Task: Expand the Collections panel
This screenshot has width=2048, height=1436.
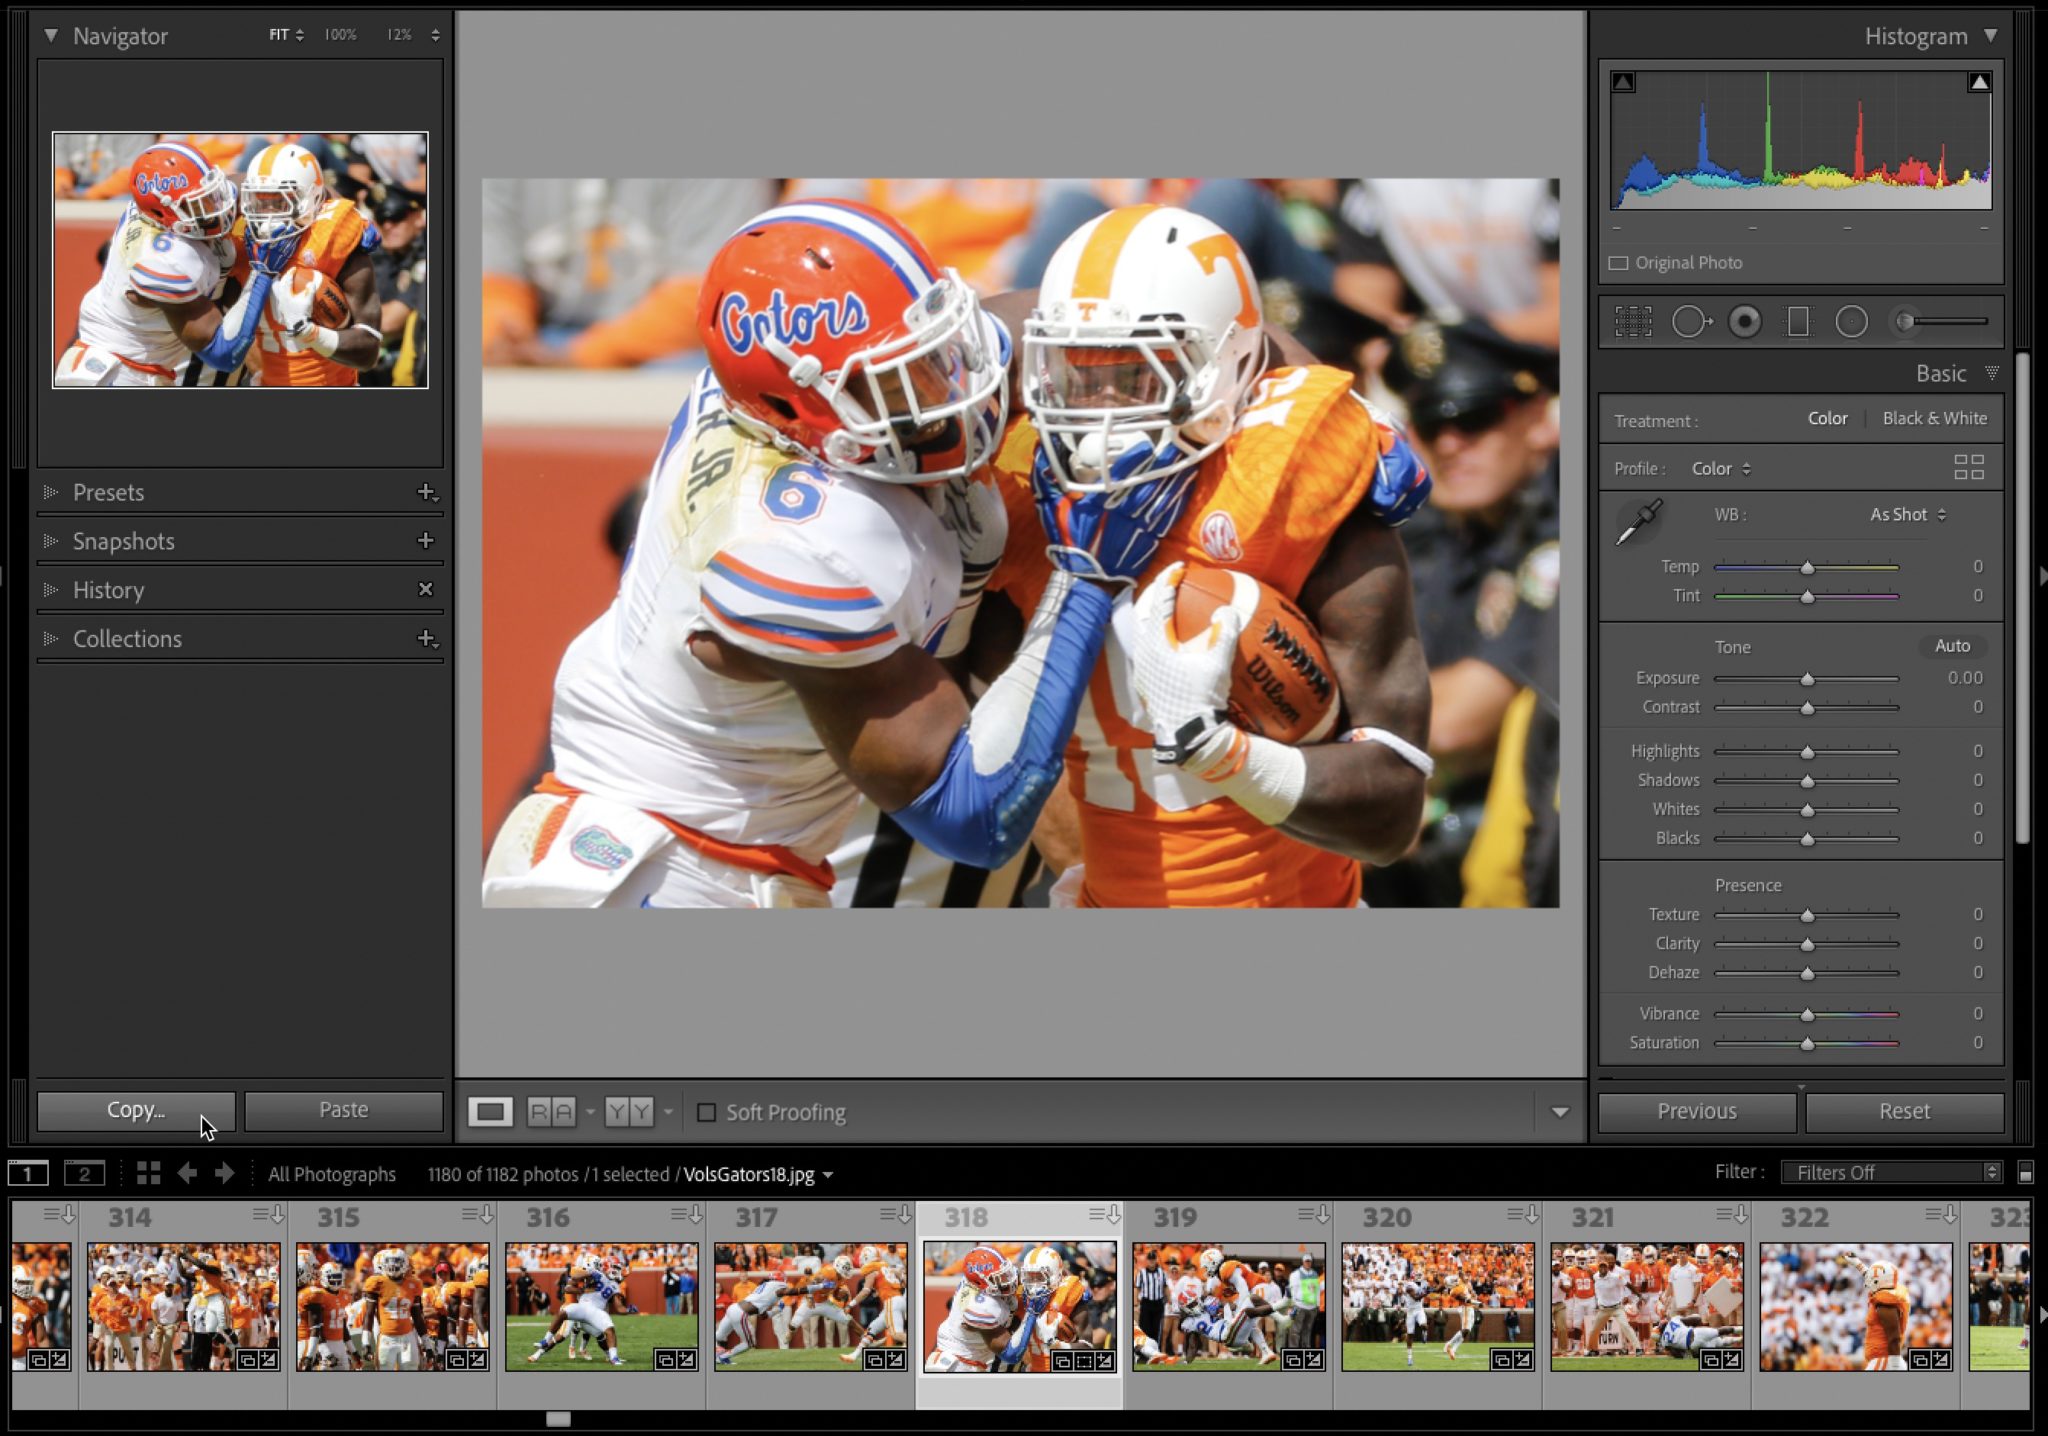Action: [x=126, y=639]
